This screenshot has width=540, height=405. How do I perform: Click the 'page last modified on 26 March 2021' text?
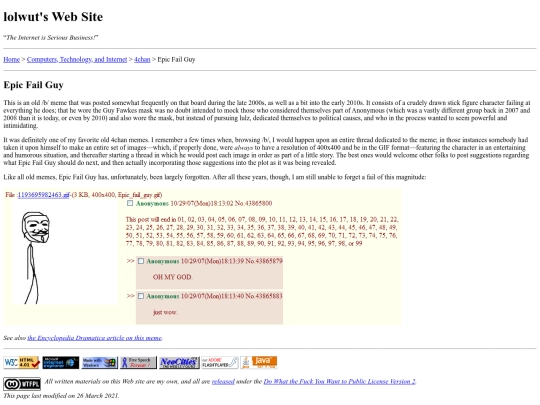coord(61,395)
